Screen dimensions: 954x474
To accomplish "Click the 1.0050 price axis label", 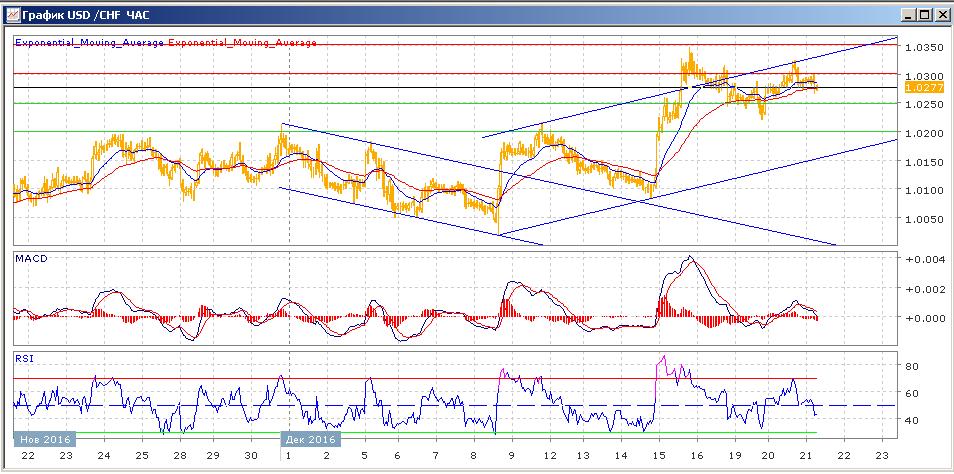I will click(924, 219).
